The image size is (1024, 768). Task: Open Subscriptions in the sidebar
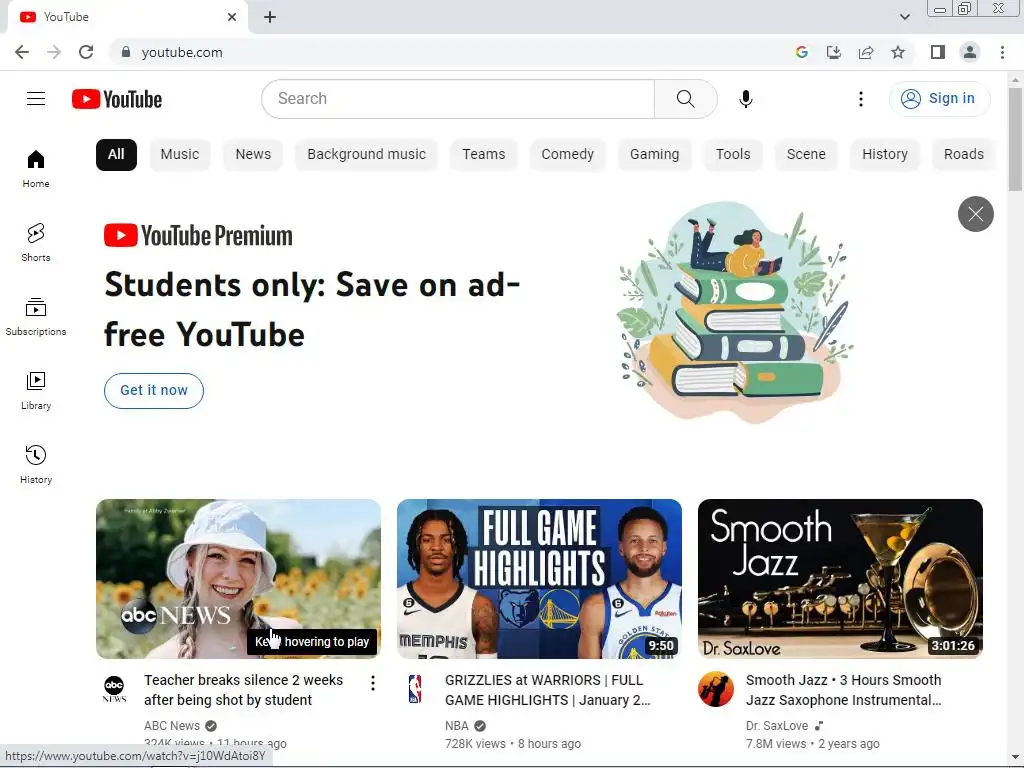point(36,316)
